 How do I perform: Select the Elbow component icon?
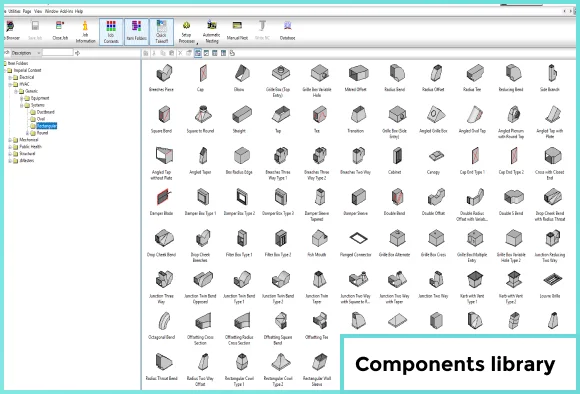click(x=241, y=73)
